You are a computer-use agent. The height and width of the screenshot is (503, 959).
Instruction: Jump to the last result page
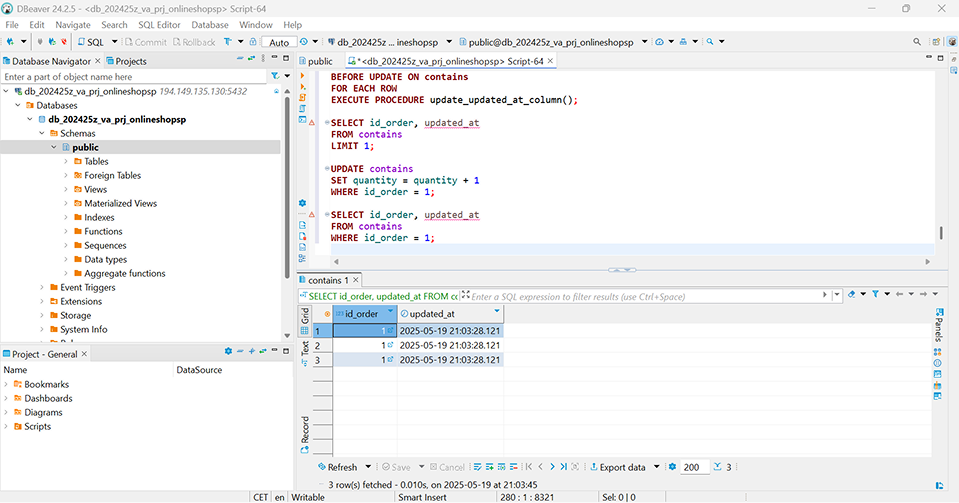(566, 467)
